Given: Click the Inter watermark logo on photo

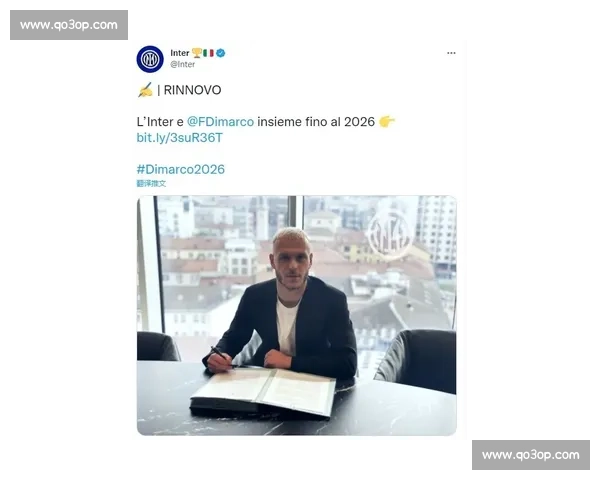Looking at the screenshot, I should (389, 234).
